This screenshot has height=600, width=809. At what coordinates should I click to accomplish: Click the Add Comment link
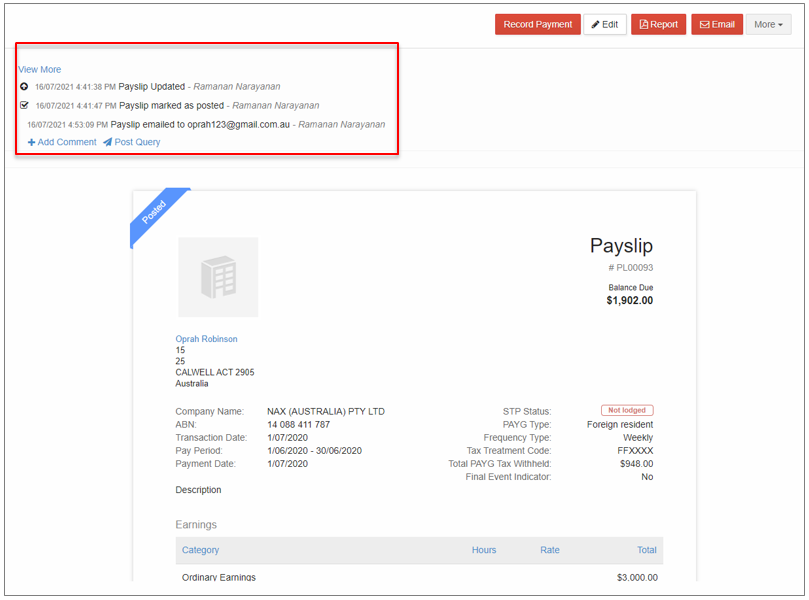pos(62,142)
